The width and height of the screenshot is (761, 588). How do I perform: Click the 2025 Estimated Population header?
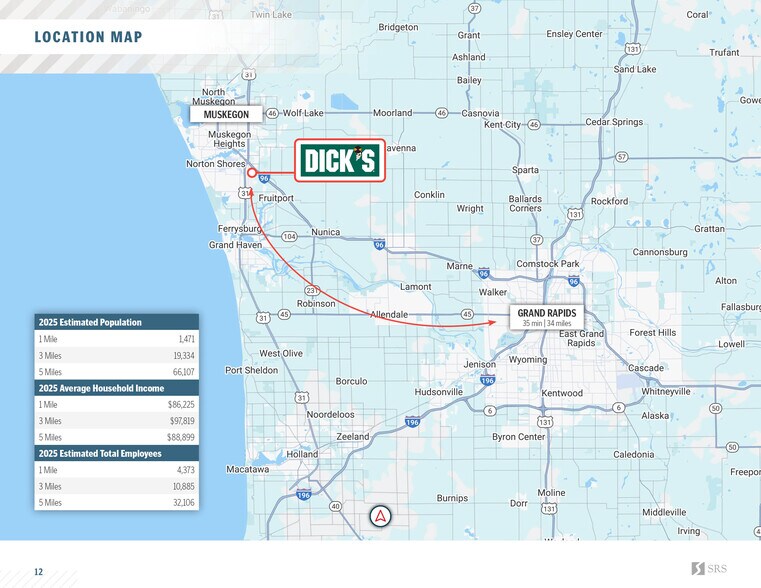[x=116, y=322]
